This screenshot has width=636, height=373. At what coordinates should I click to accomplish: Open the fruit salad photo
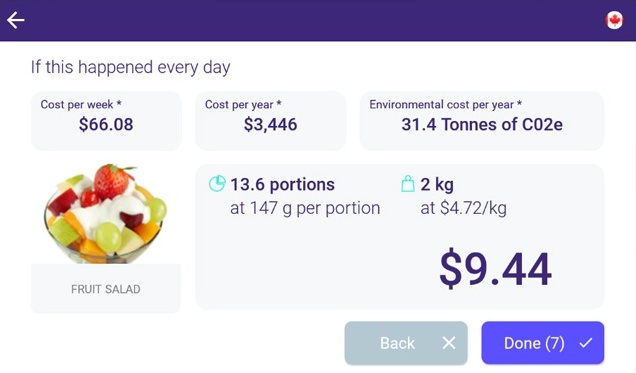pyautogui.click(x=106, y=214)
